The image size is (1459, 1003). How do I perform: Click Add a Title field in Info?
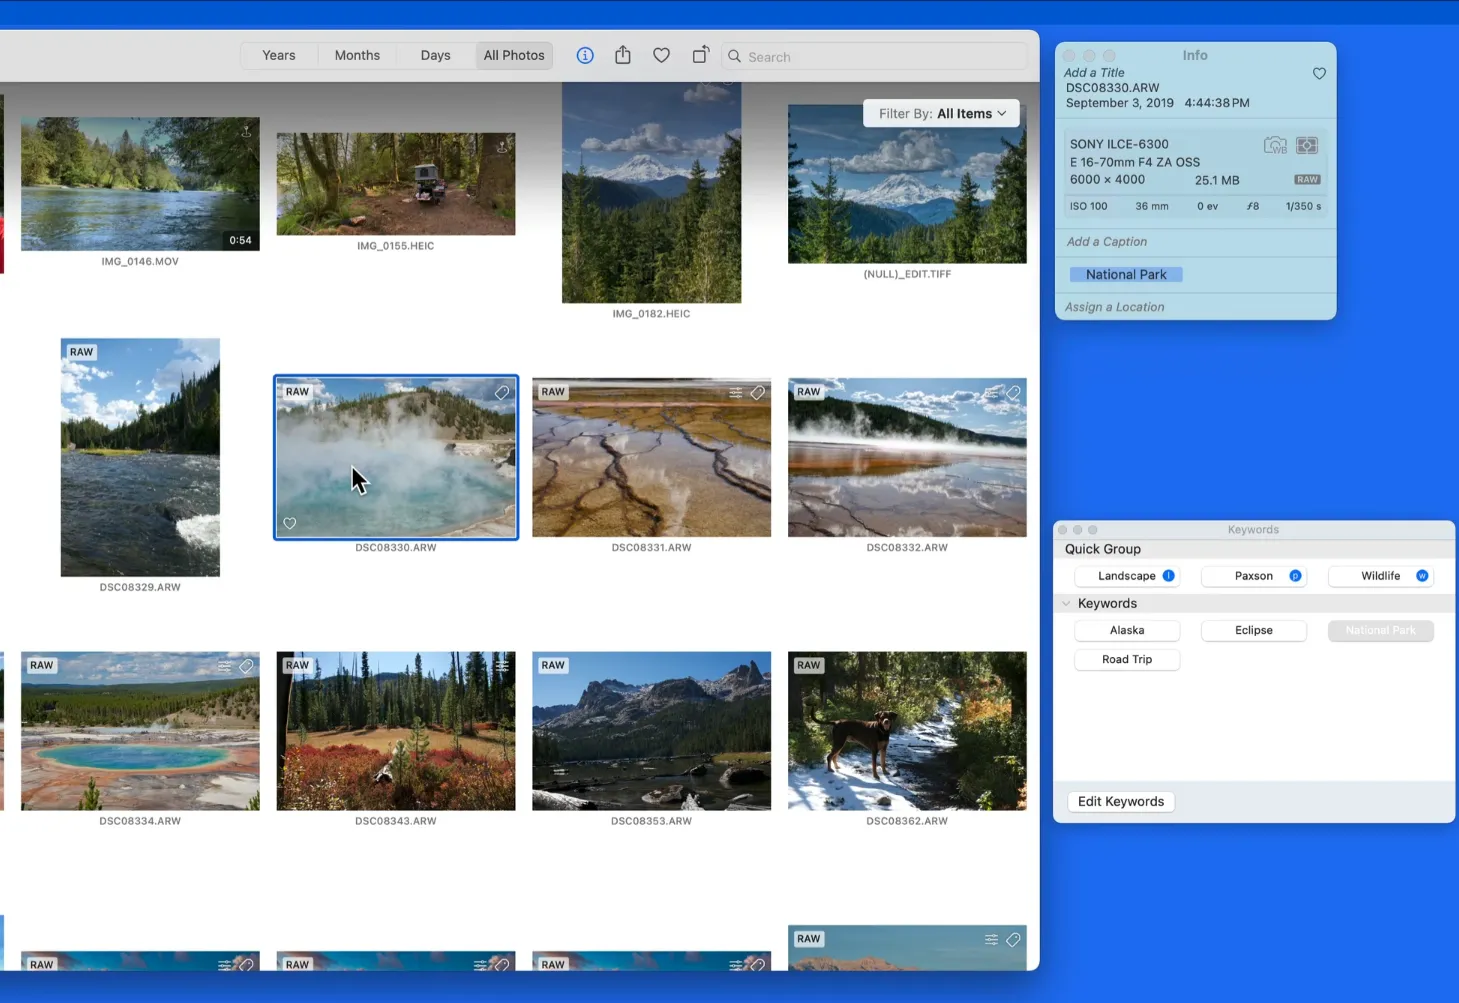click(x=1094, y=73)
